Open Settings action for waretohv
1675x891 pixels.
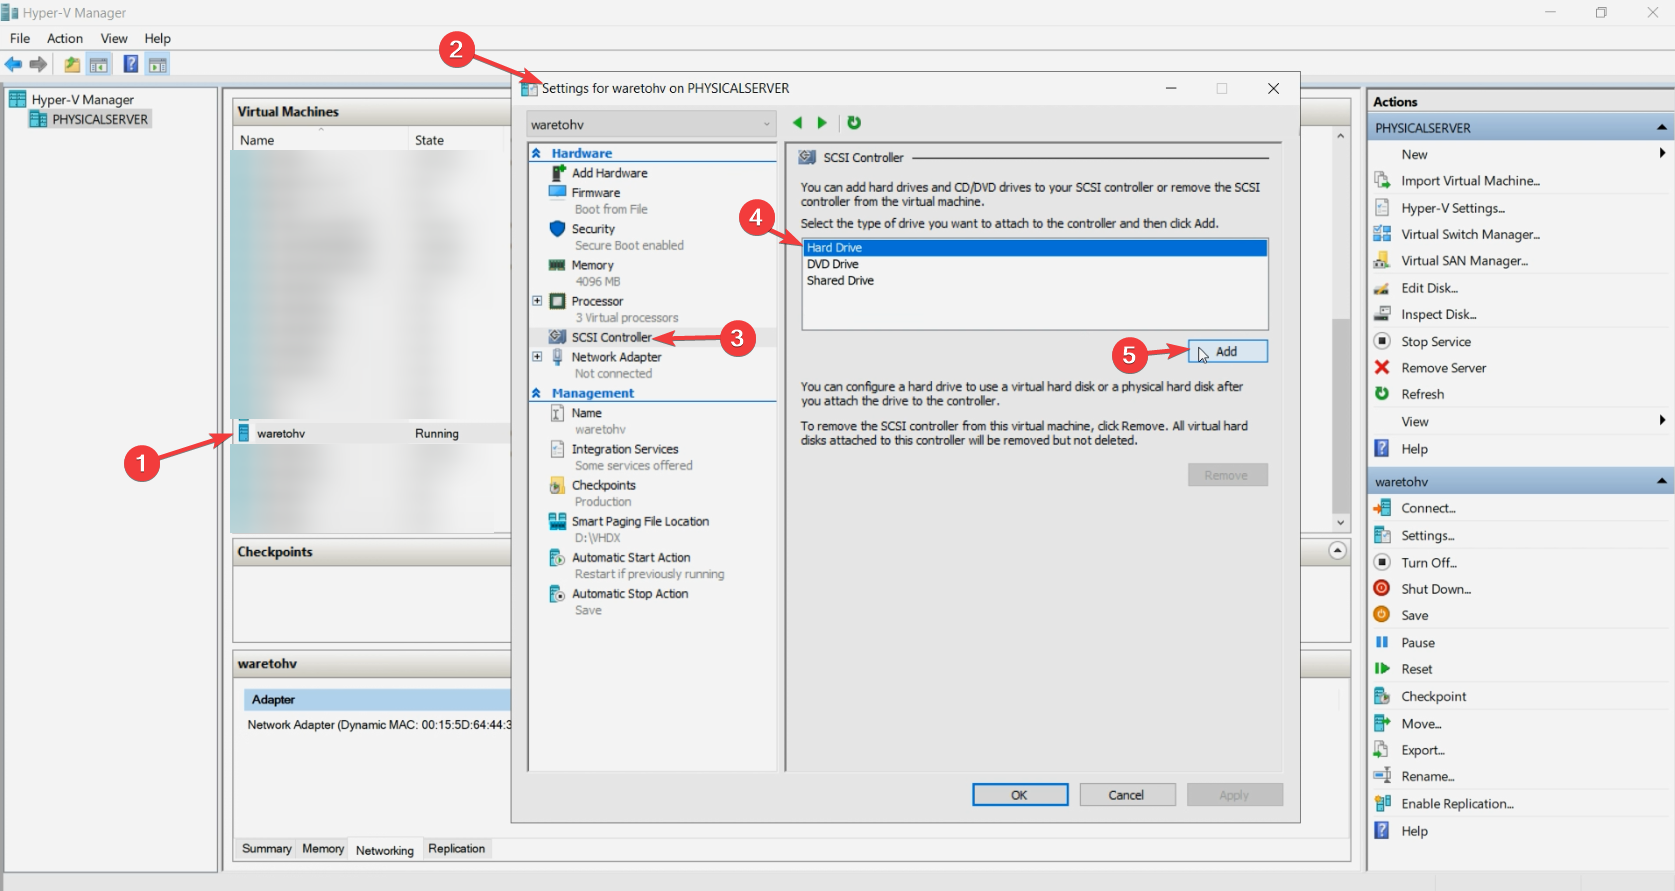[1427, 535]
